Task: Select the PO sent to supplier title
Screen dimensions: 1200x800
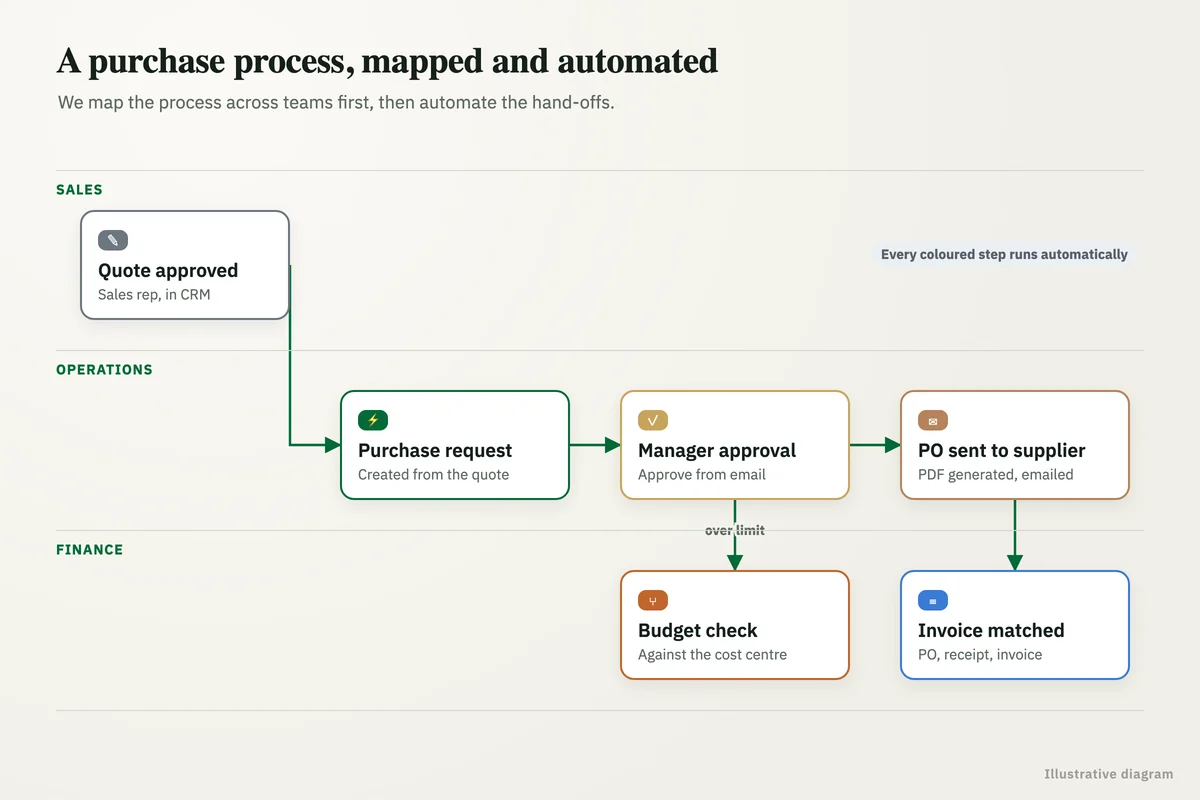Action: tap(1001, 450)
